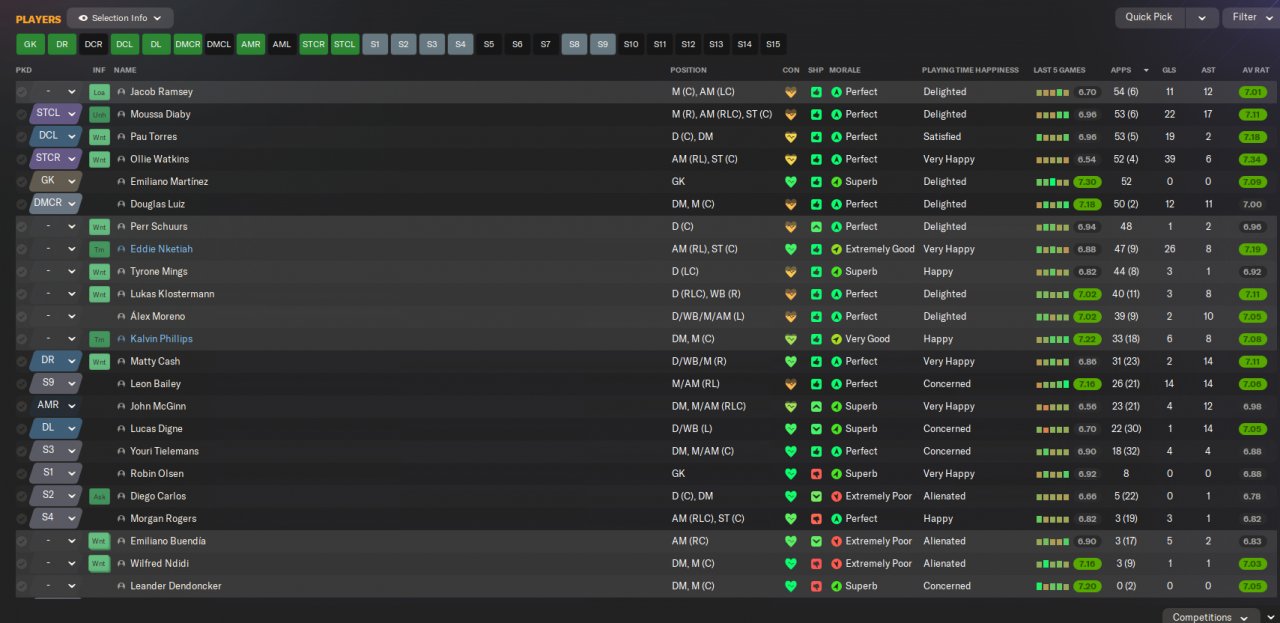Click Eddie Nketiah's Trn info badge
Image resolution: width=1280 pixels, height=623 pixels.
click(x=98, y=249)
